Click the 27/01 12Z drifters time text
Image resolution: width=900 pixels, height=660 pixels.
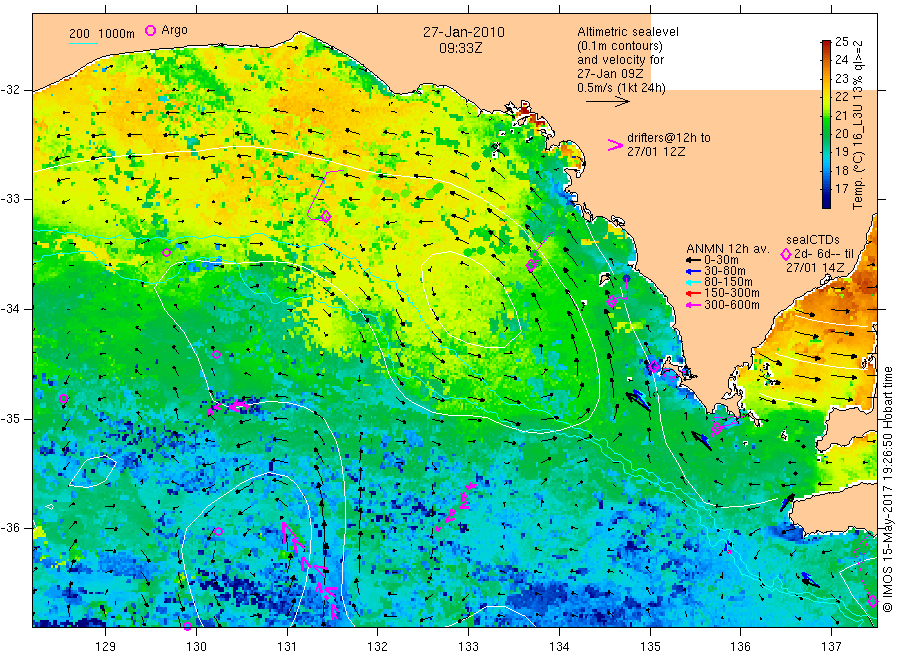[x=656, y=152]
